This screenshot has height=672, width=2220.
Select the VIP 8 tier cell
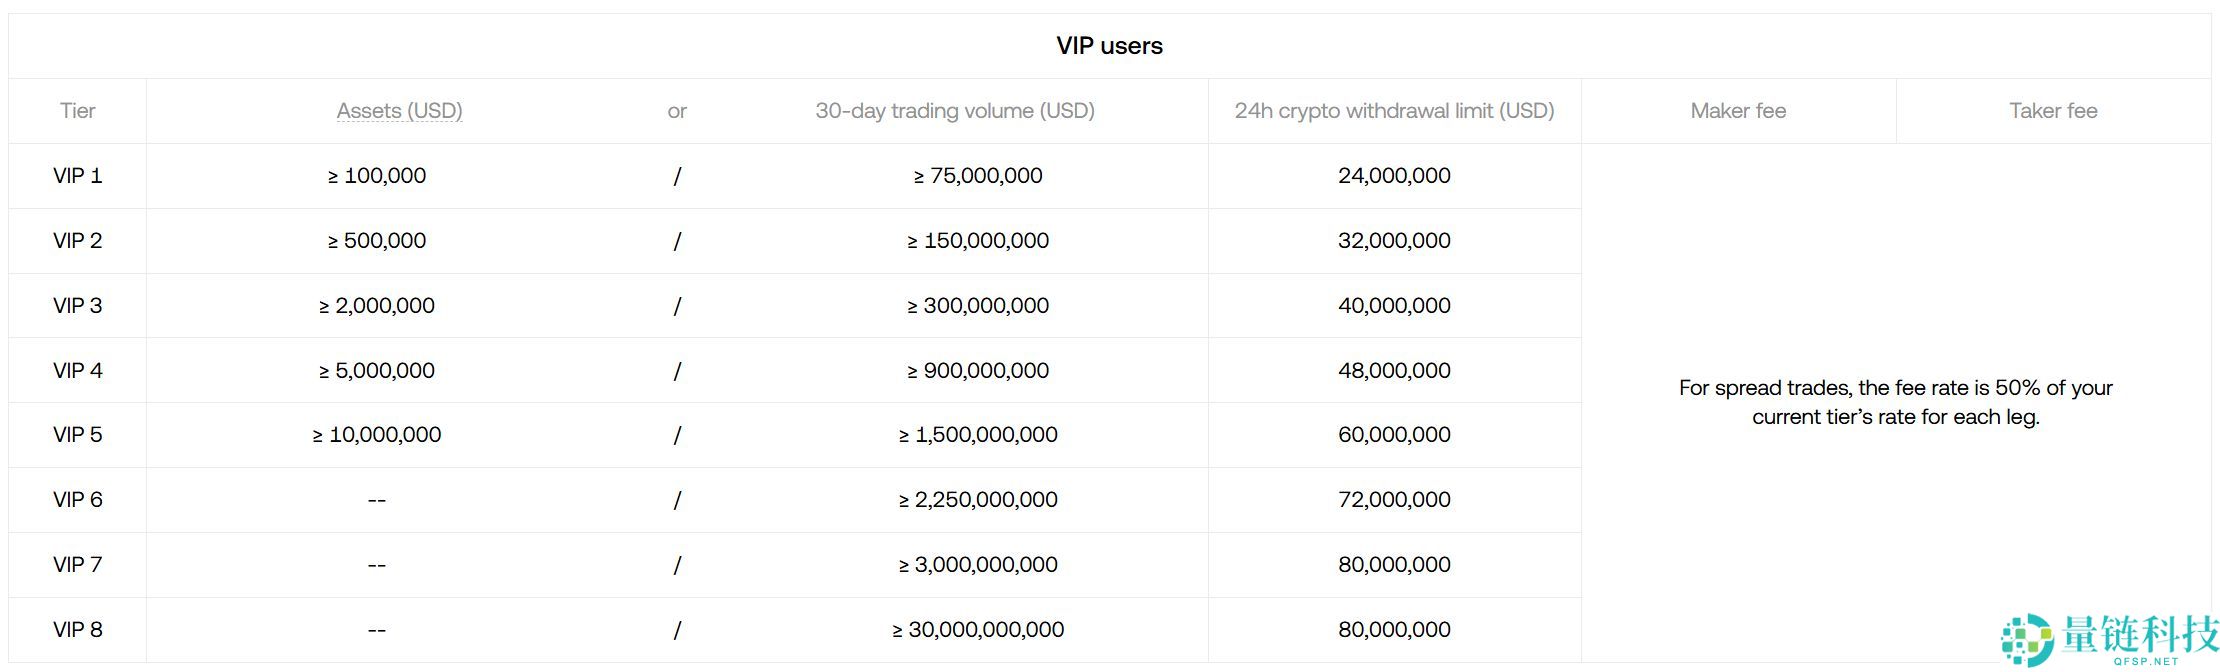(x=78, y=630)
